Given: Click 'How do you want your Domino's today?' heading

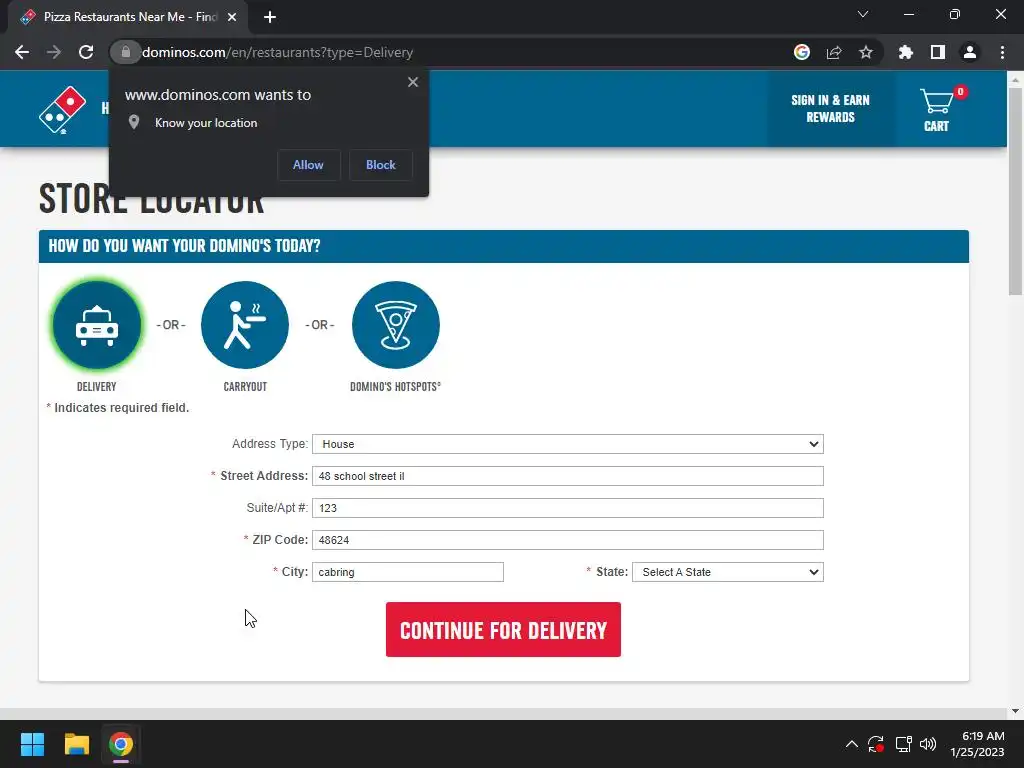Looking at the screenshot, I should pyautogui.click(x=184, y=246).
